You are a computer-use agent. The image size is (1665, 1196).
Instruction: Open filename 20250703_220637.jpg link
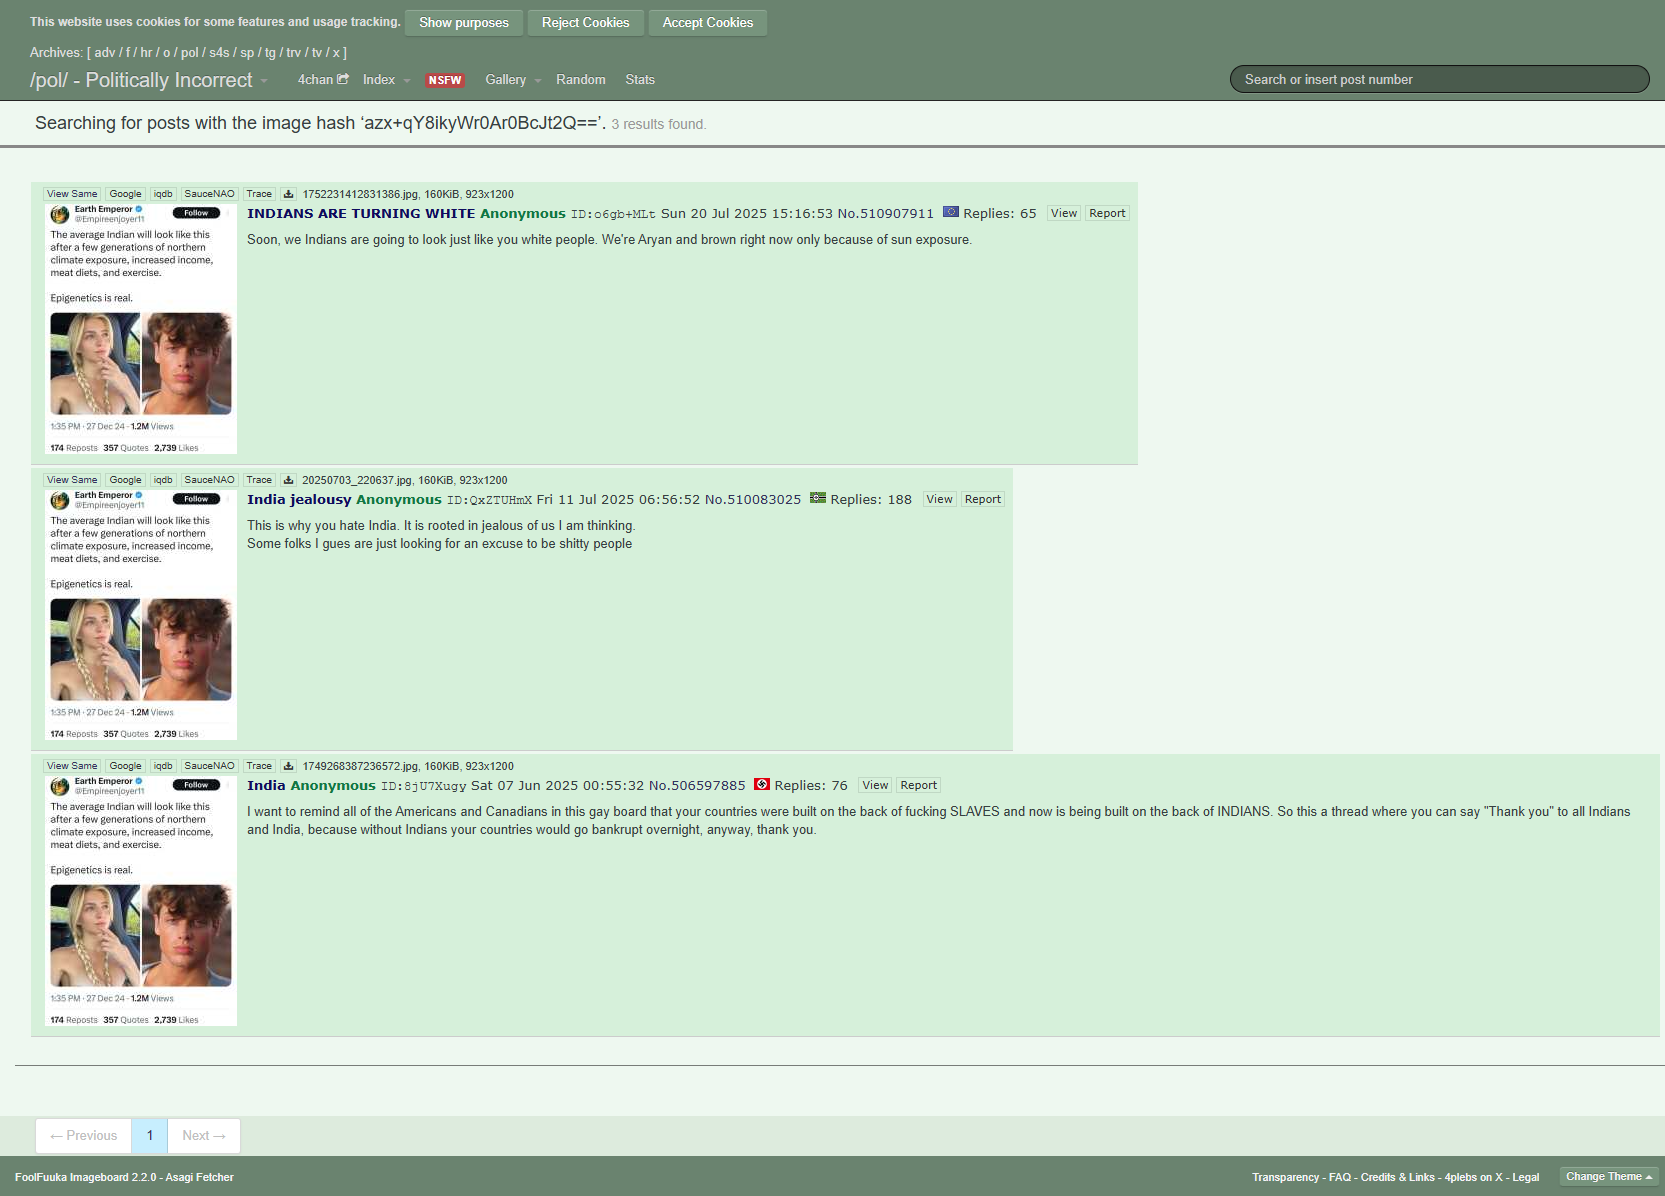[x=357, y=480]
